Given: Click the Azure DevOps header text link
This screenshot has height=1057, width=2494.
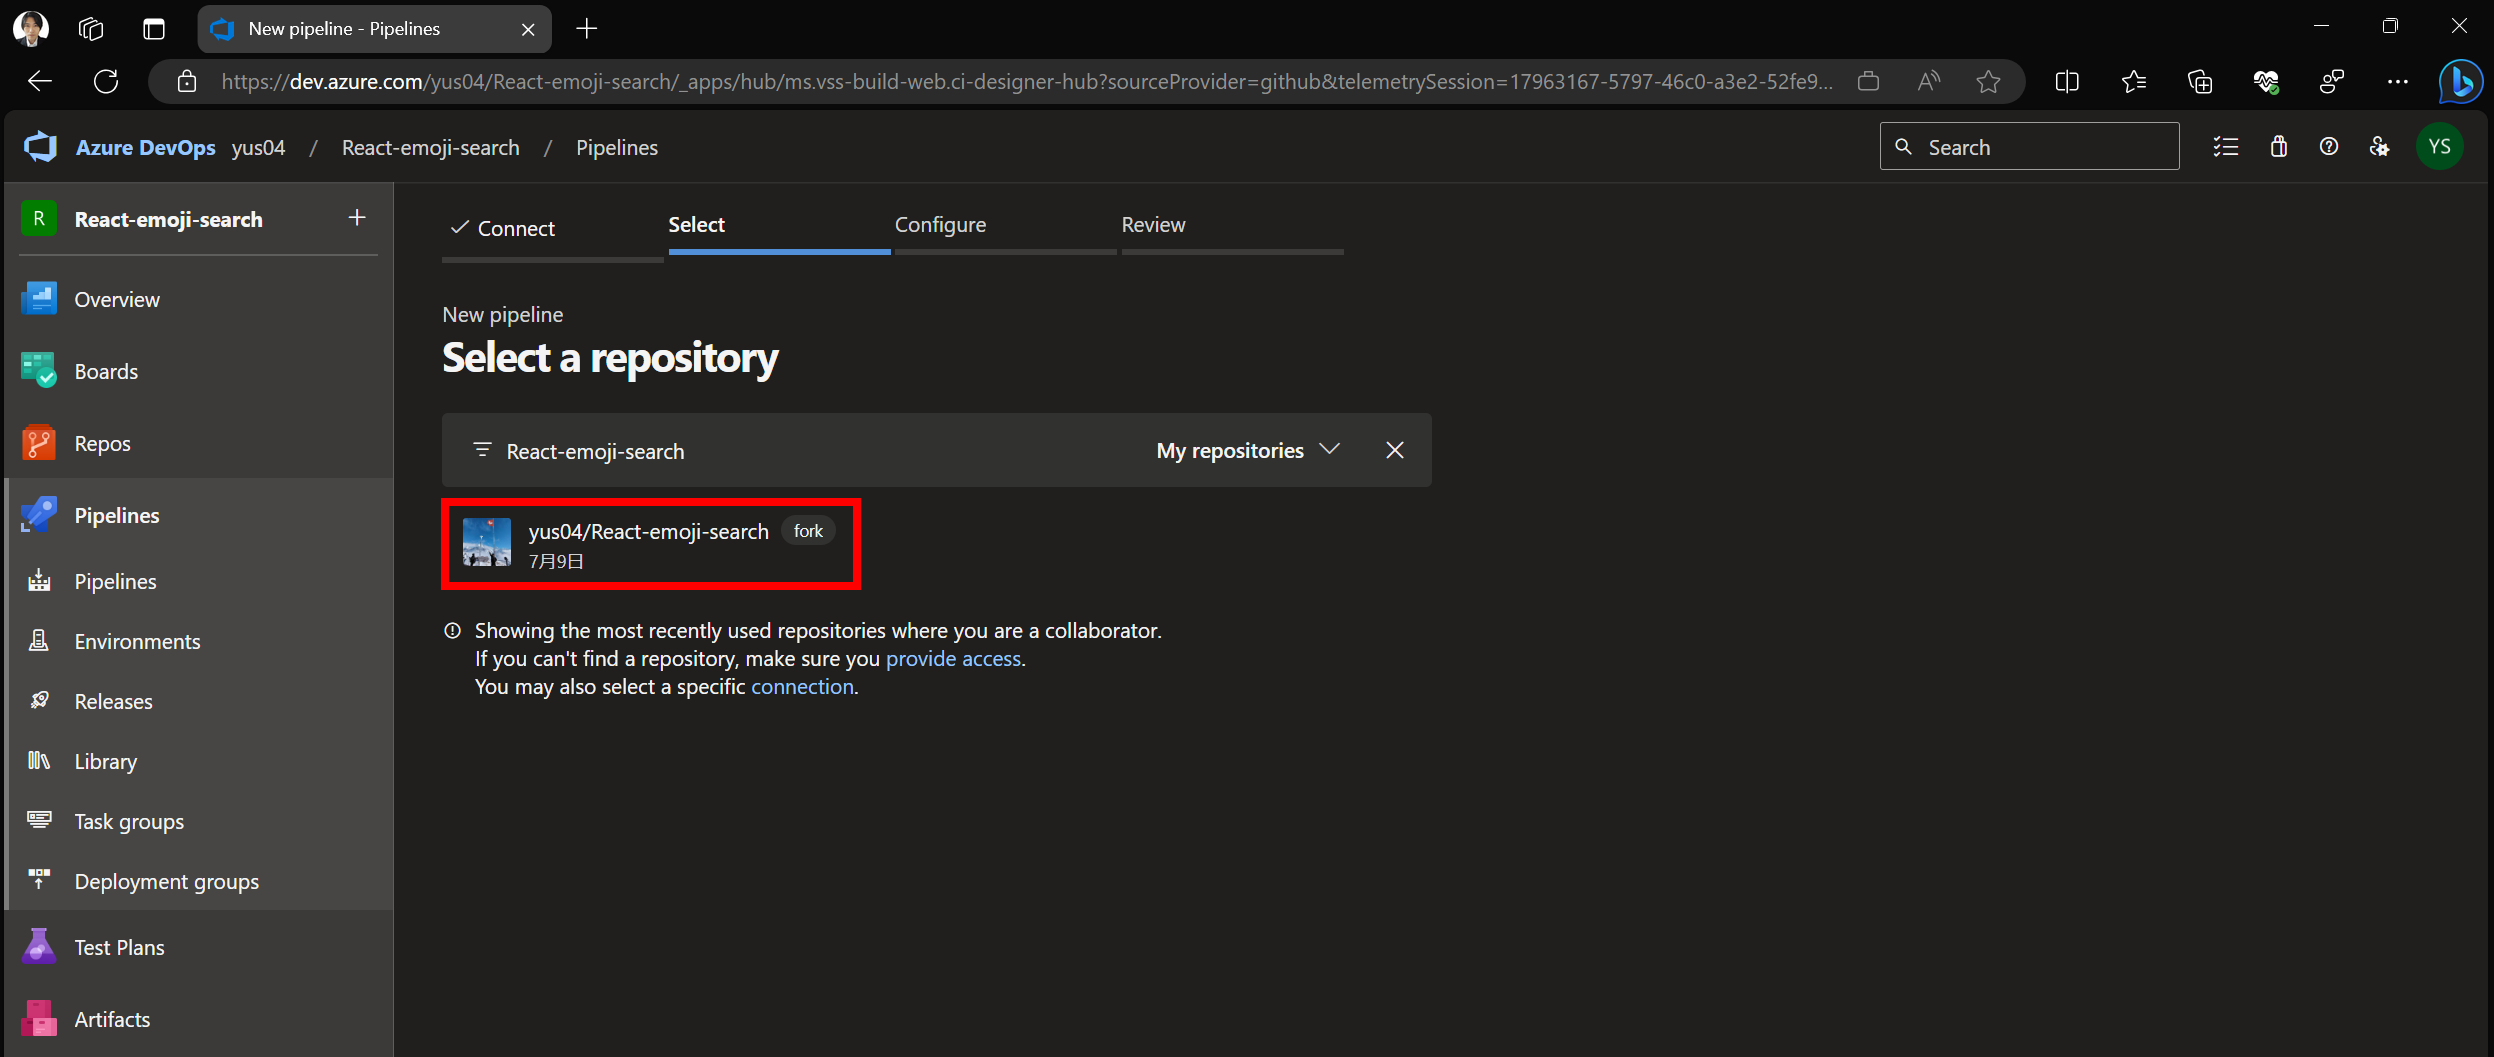Looking at the screenshot, I should [x=146, y=148].
